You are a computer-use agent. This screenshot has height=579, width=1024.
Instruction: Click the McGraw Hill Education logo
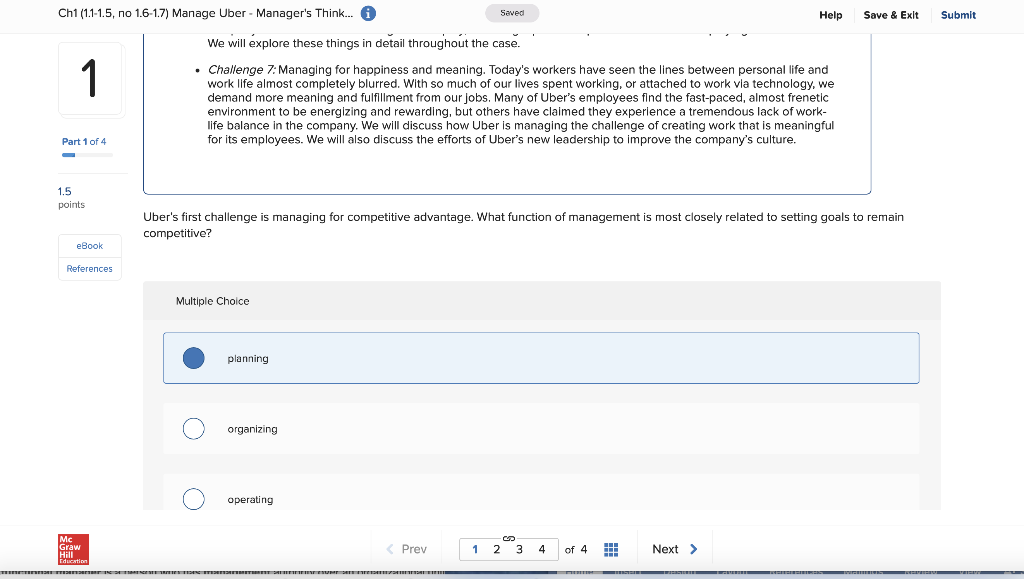click(71, 549)
